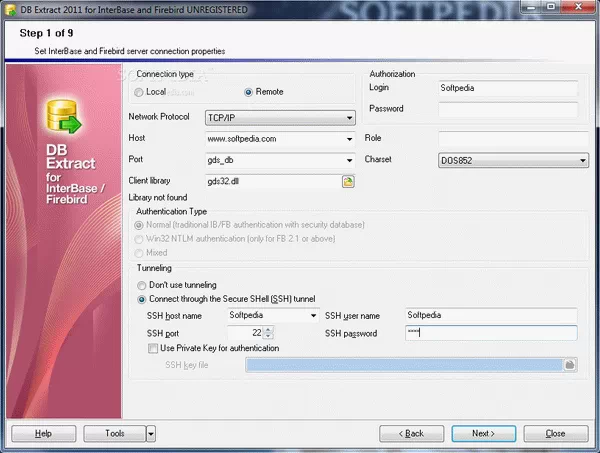Browse for client library file icon
The image size is (600, 453).
pyautogui.click(x=348, y=181)
